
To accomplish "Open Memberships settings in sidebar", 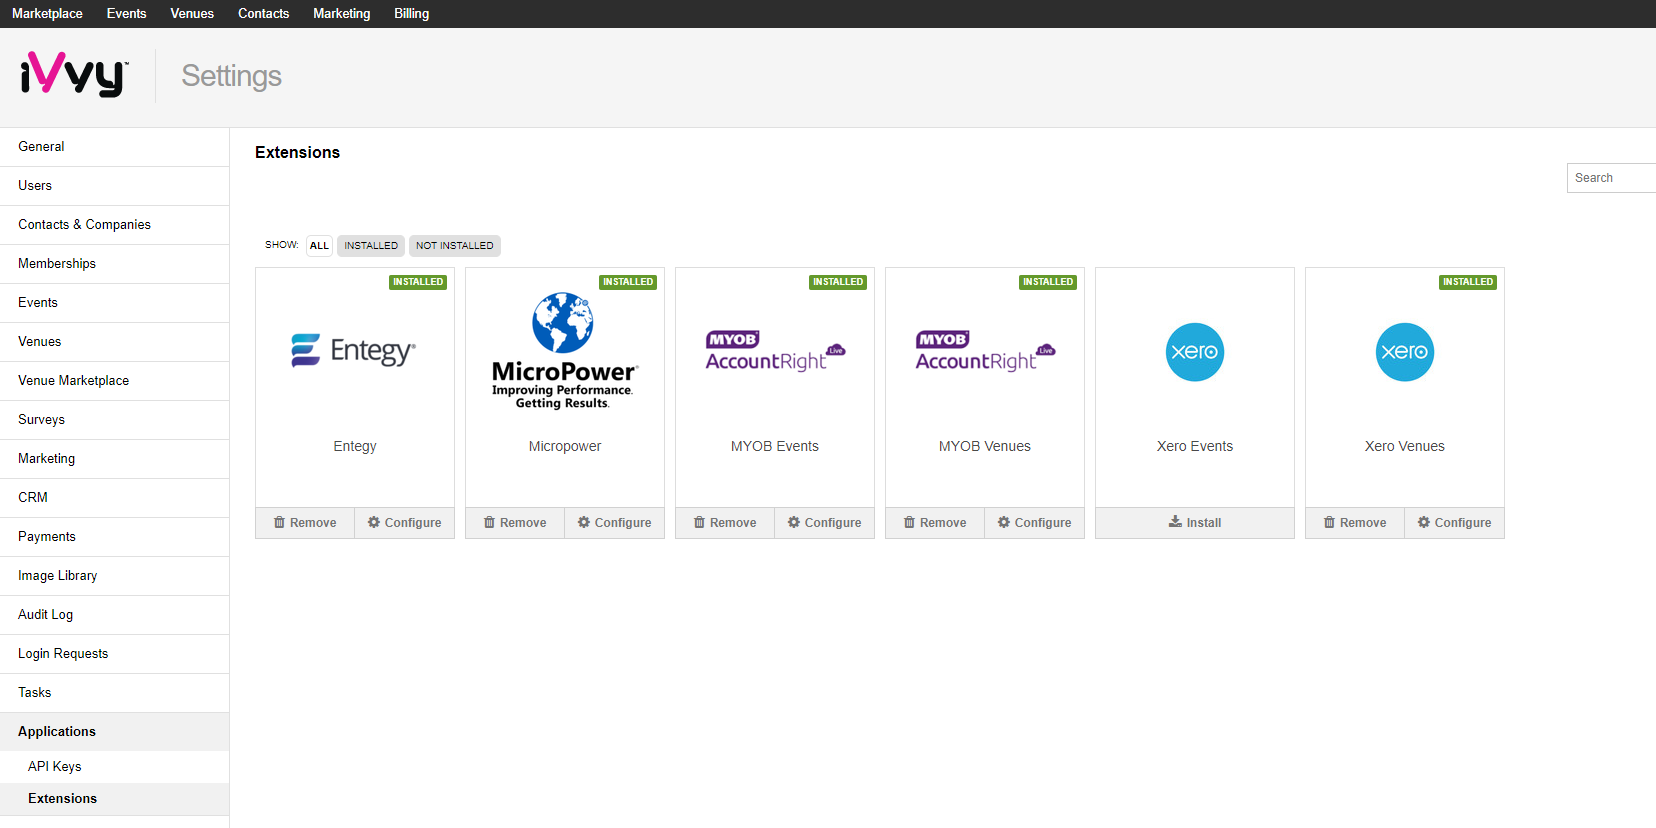I will click(114, 264).
